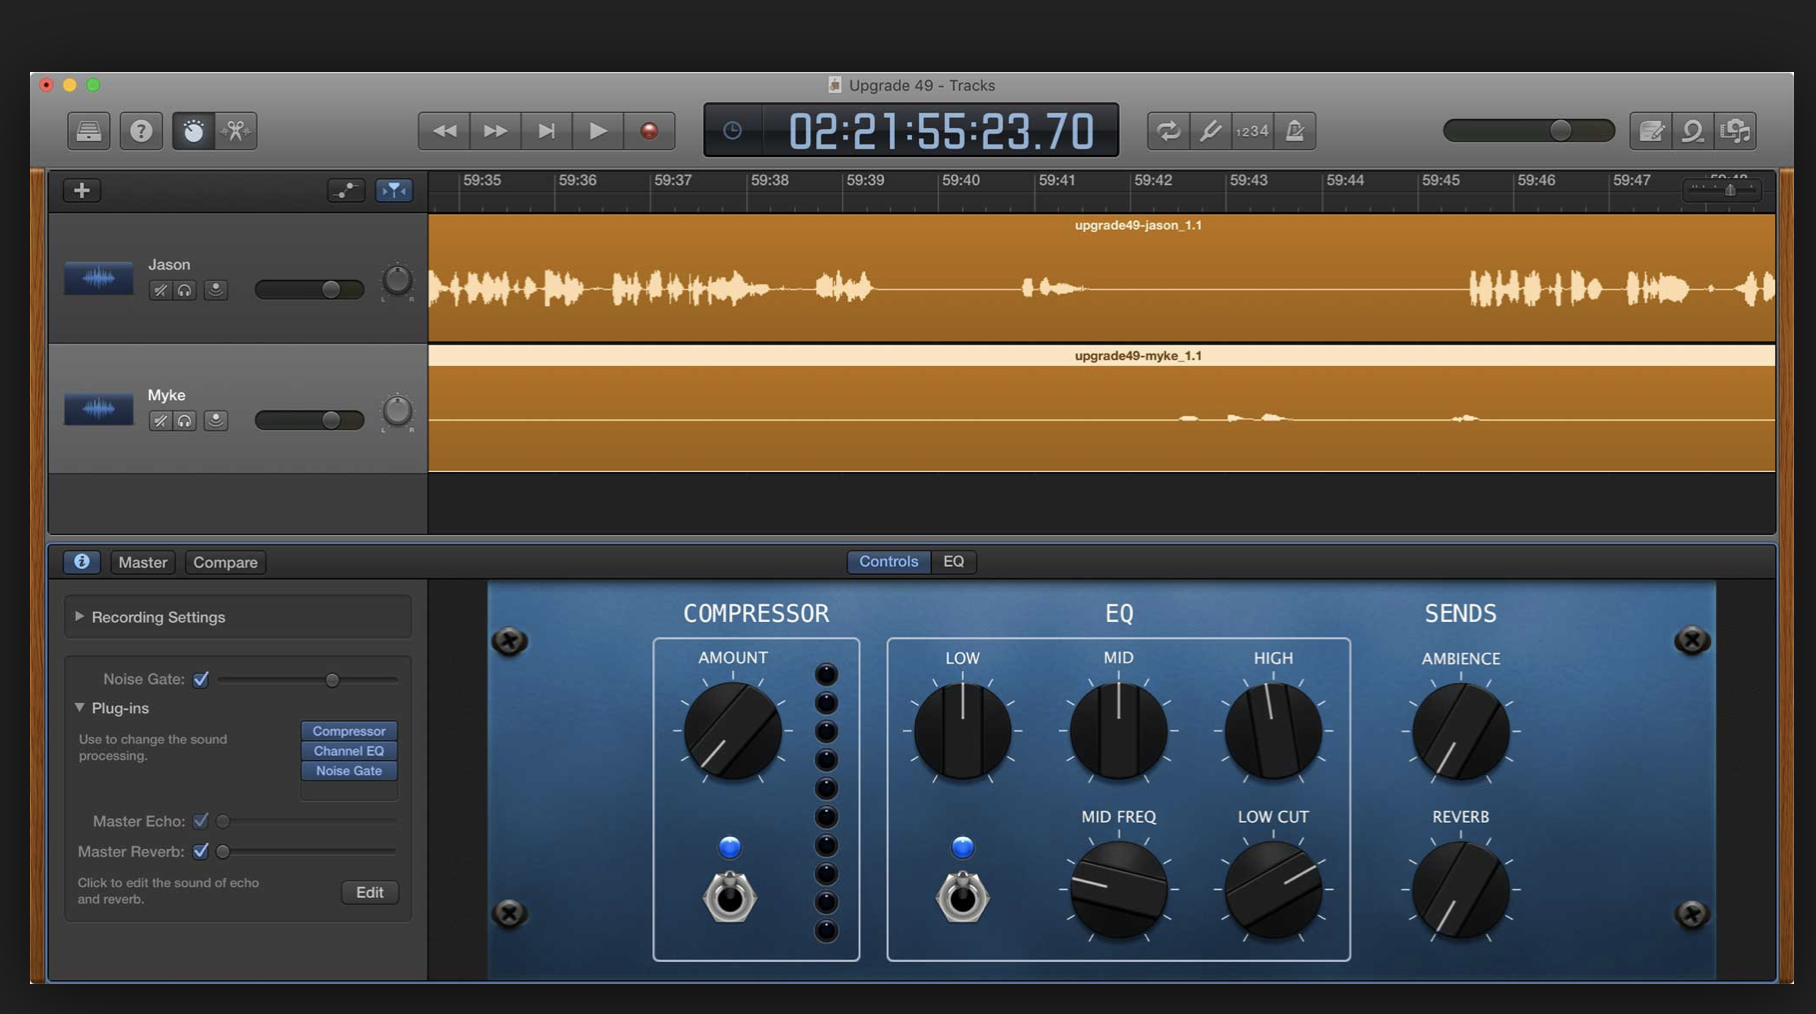The image size is (1816, 1014).
Task: Open the Tuner tuning fork button
Action: 1210,131
